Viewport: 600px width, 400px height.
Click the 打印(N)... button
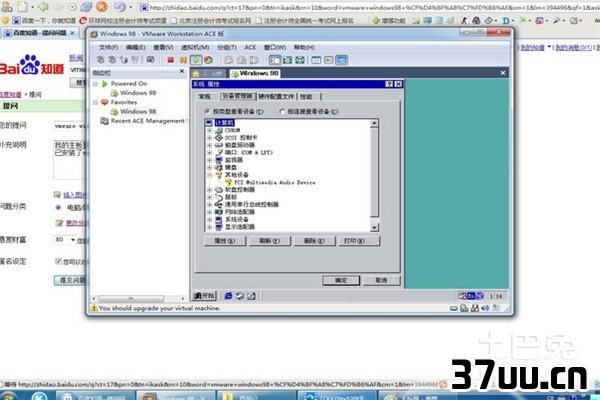click(x=359, y=241)
